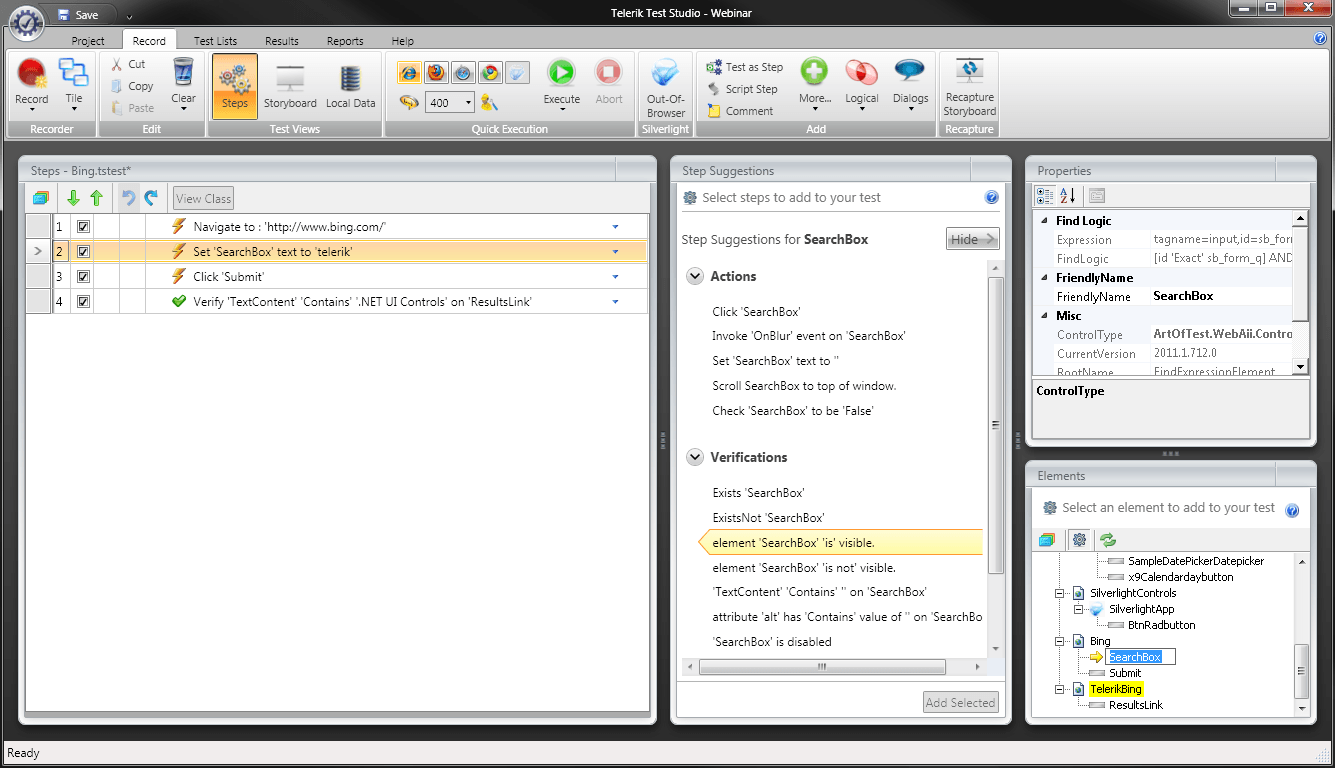This screenshot has height=768, width=1335.
Task: Toggle checkbox for step 1 Navigate
Action: pyautogui.click(x=84, y=227)
